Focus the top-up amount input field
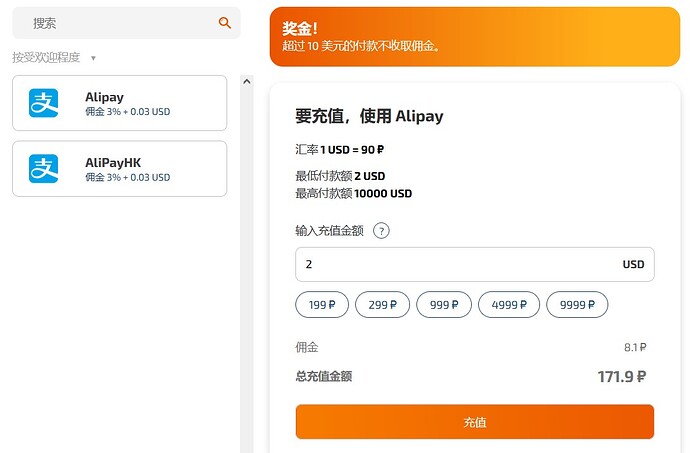 [475, 264]
